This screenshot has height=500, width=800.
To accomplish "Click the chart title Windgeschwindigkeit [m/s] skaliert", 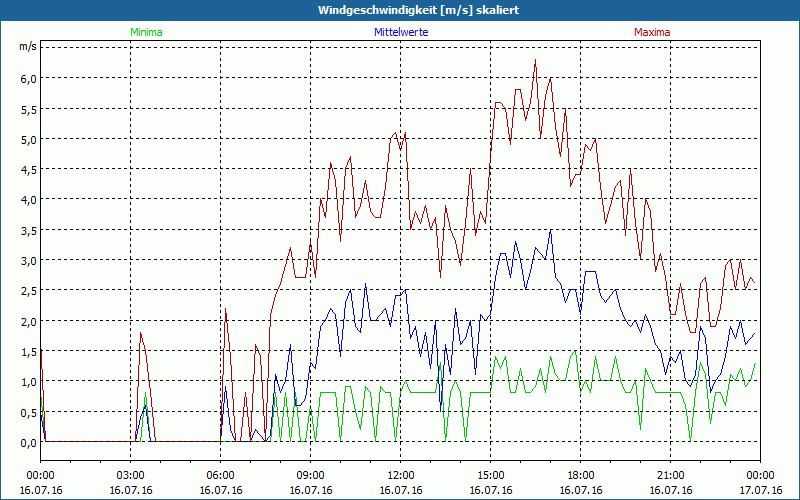I will 418,10.
